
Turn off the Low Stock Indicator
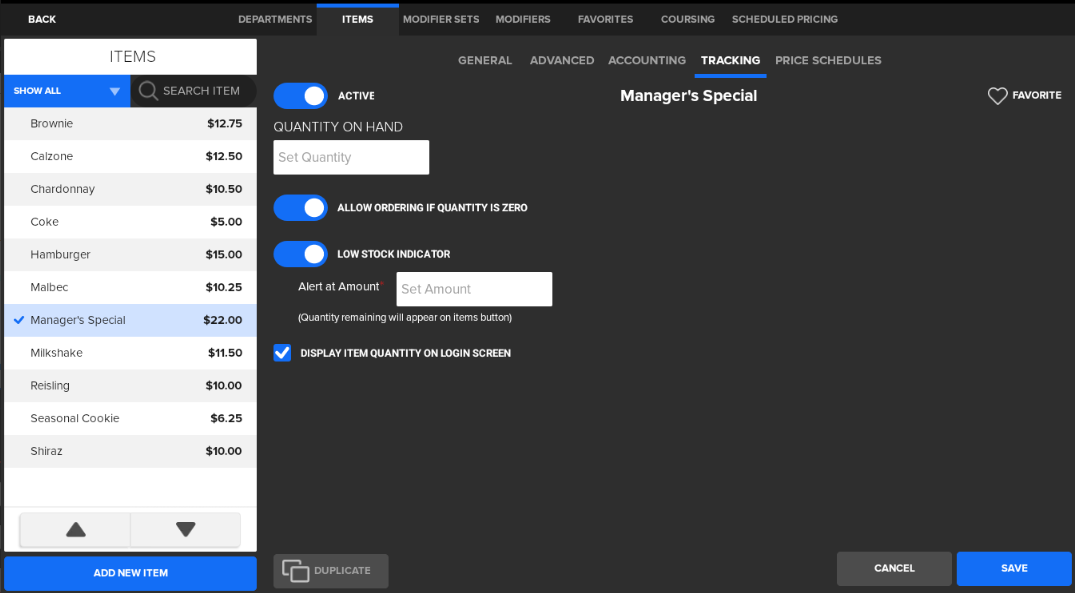(x=300, y=254)
